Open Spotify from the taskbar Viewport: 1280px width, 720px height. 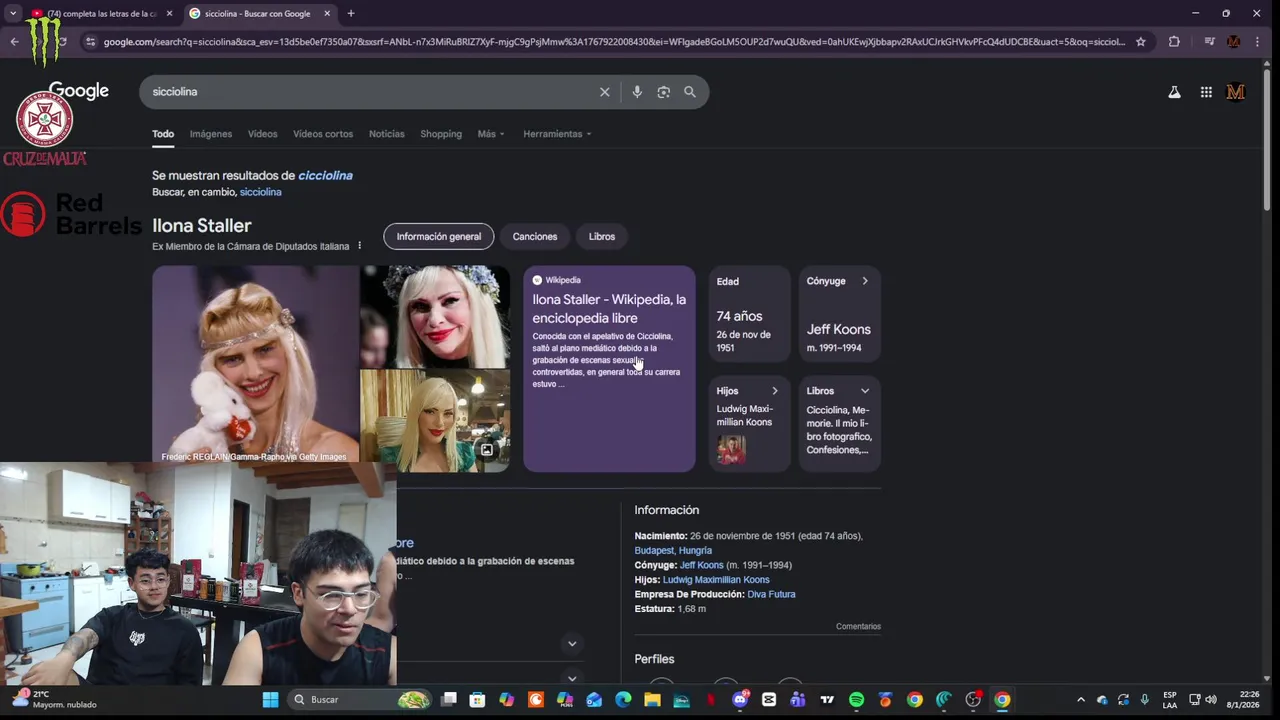pos(856,700)
